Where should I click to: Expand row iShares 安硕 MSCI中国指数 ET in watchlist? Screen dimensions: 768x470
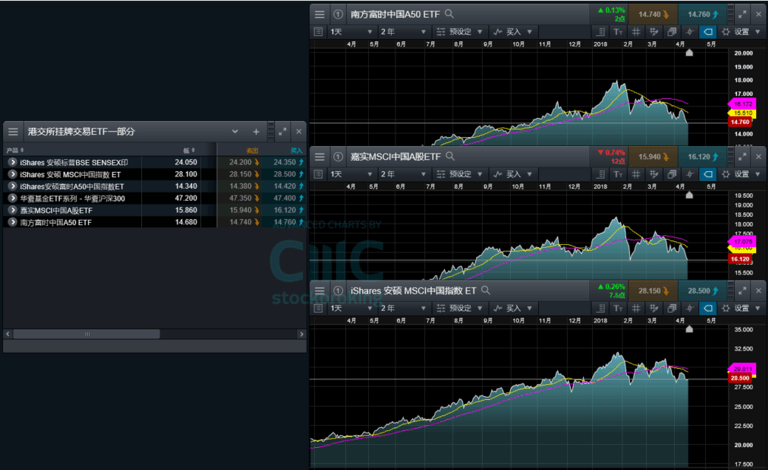[13, 174]
